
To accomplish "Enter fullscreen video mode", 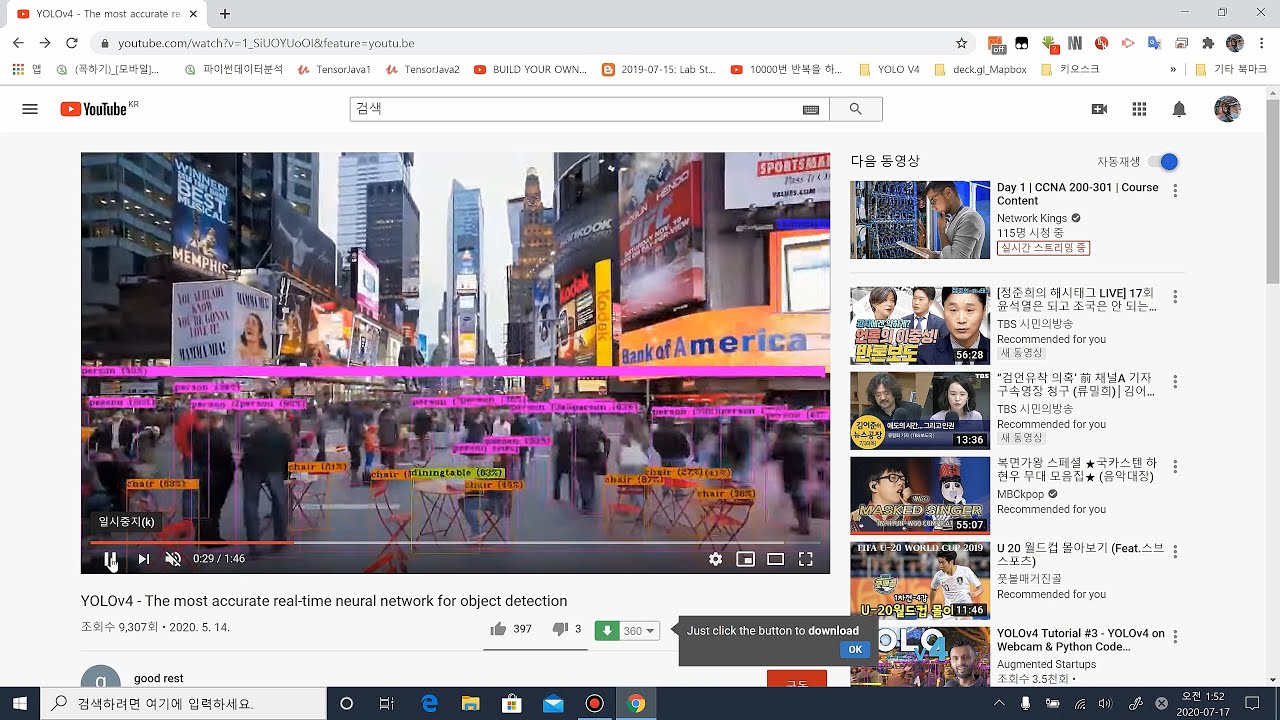I will 806,559.
